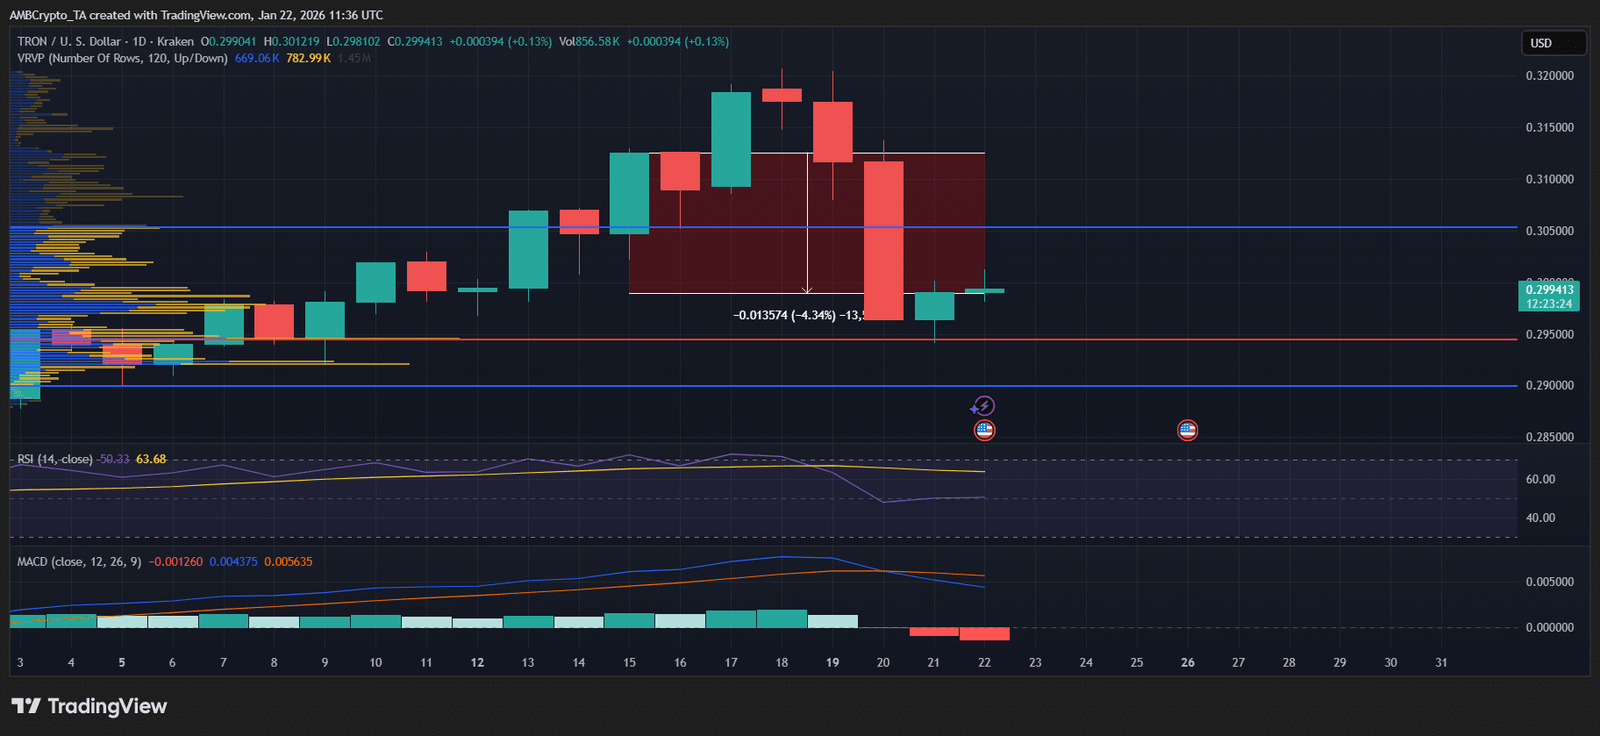Click the large red candle on the 20th
Image resolution: width=1600 pixels, height=736 pixels.
(883, 240)
